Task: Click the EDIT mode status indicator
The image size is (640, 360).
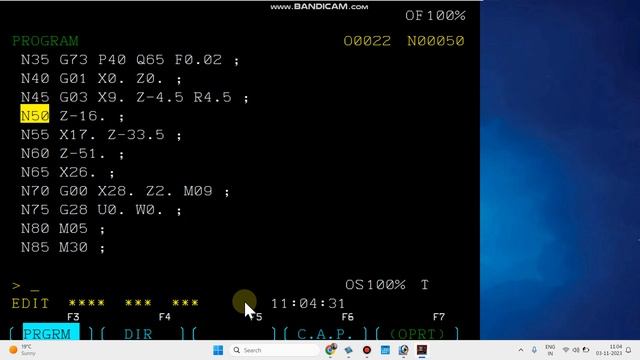Action: (x=30, y=303)
